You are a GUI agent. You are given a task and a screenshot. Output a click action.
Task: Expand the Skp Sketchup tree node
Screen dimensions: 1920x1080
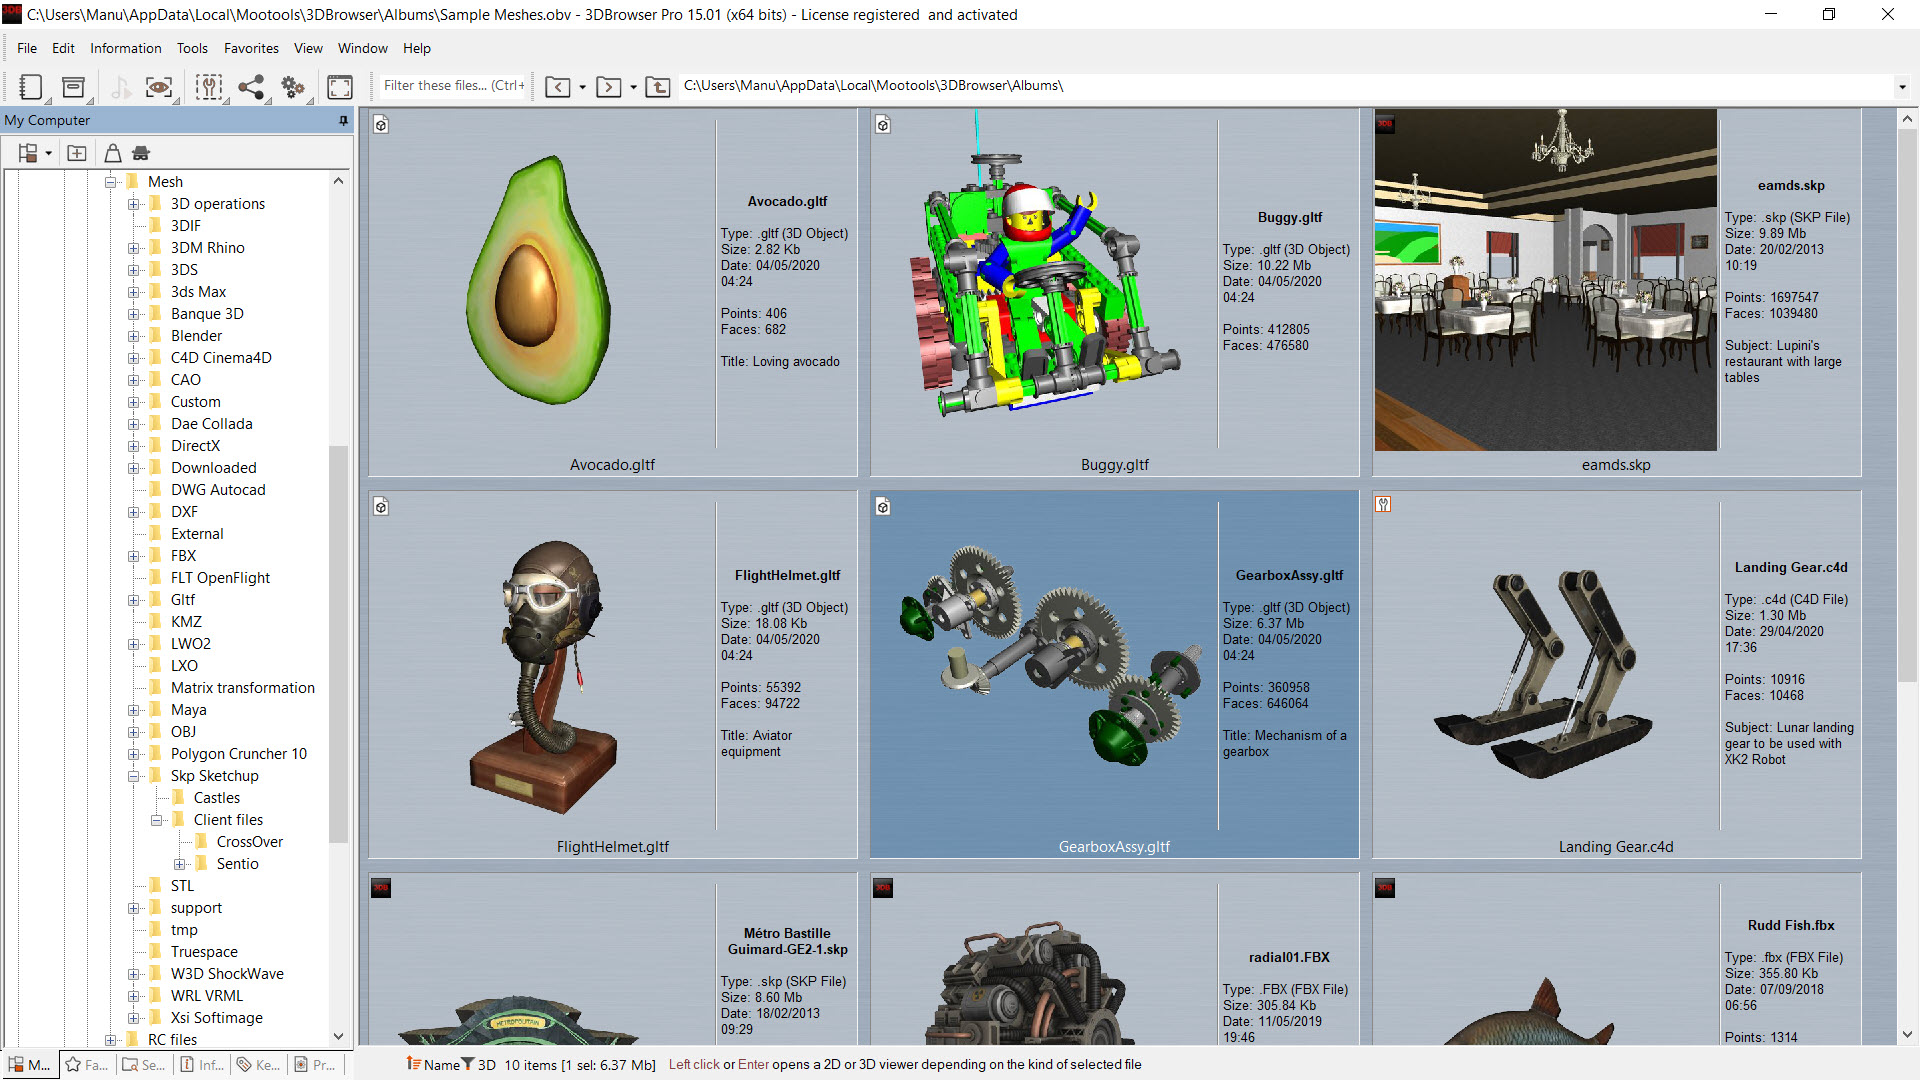pyautogui.click(x=132, y=774)
